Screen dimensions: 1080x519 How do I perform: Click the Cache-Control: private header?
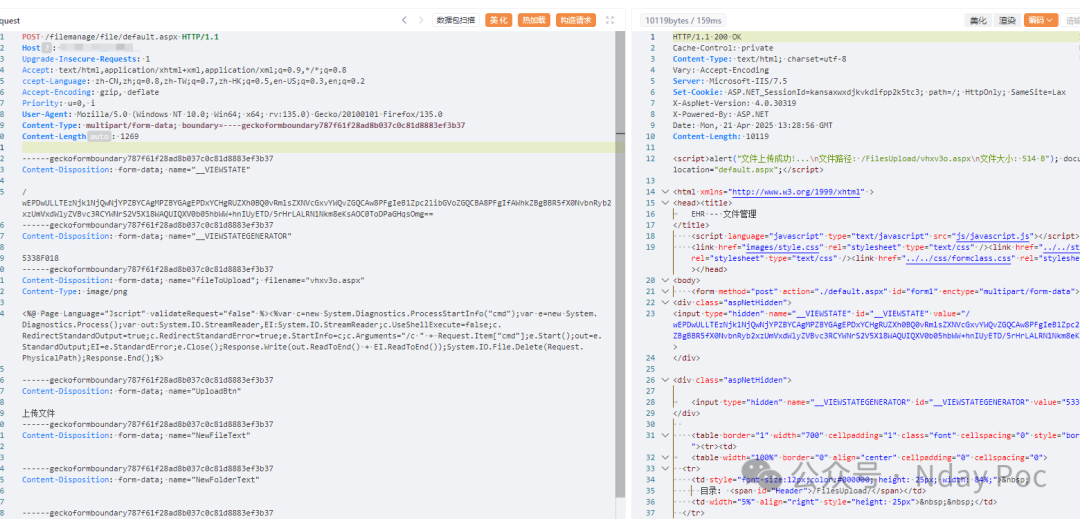point(723,48)
